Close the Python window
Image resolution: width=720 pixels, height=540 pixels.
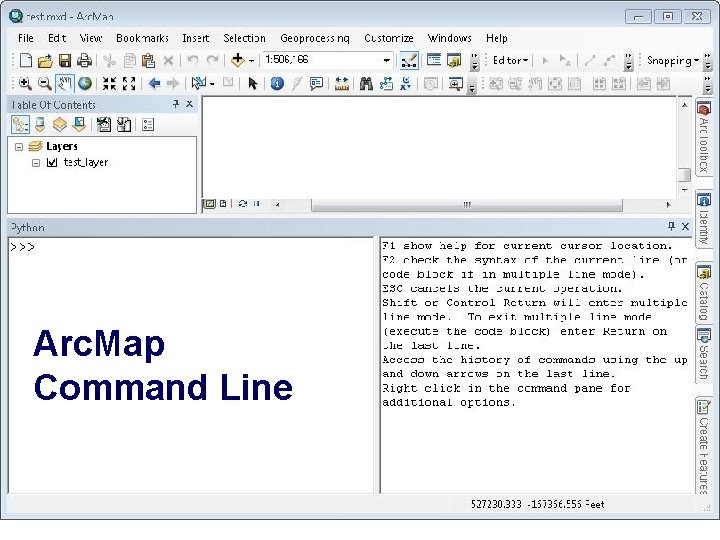tap(685, 226)
